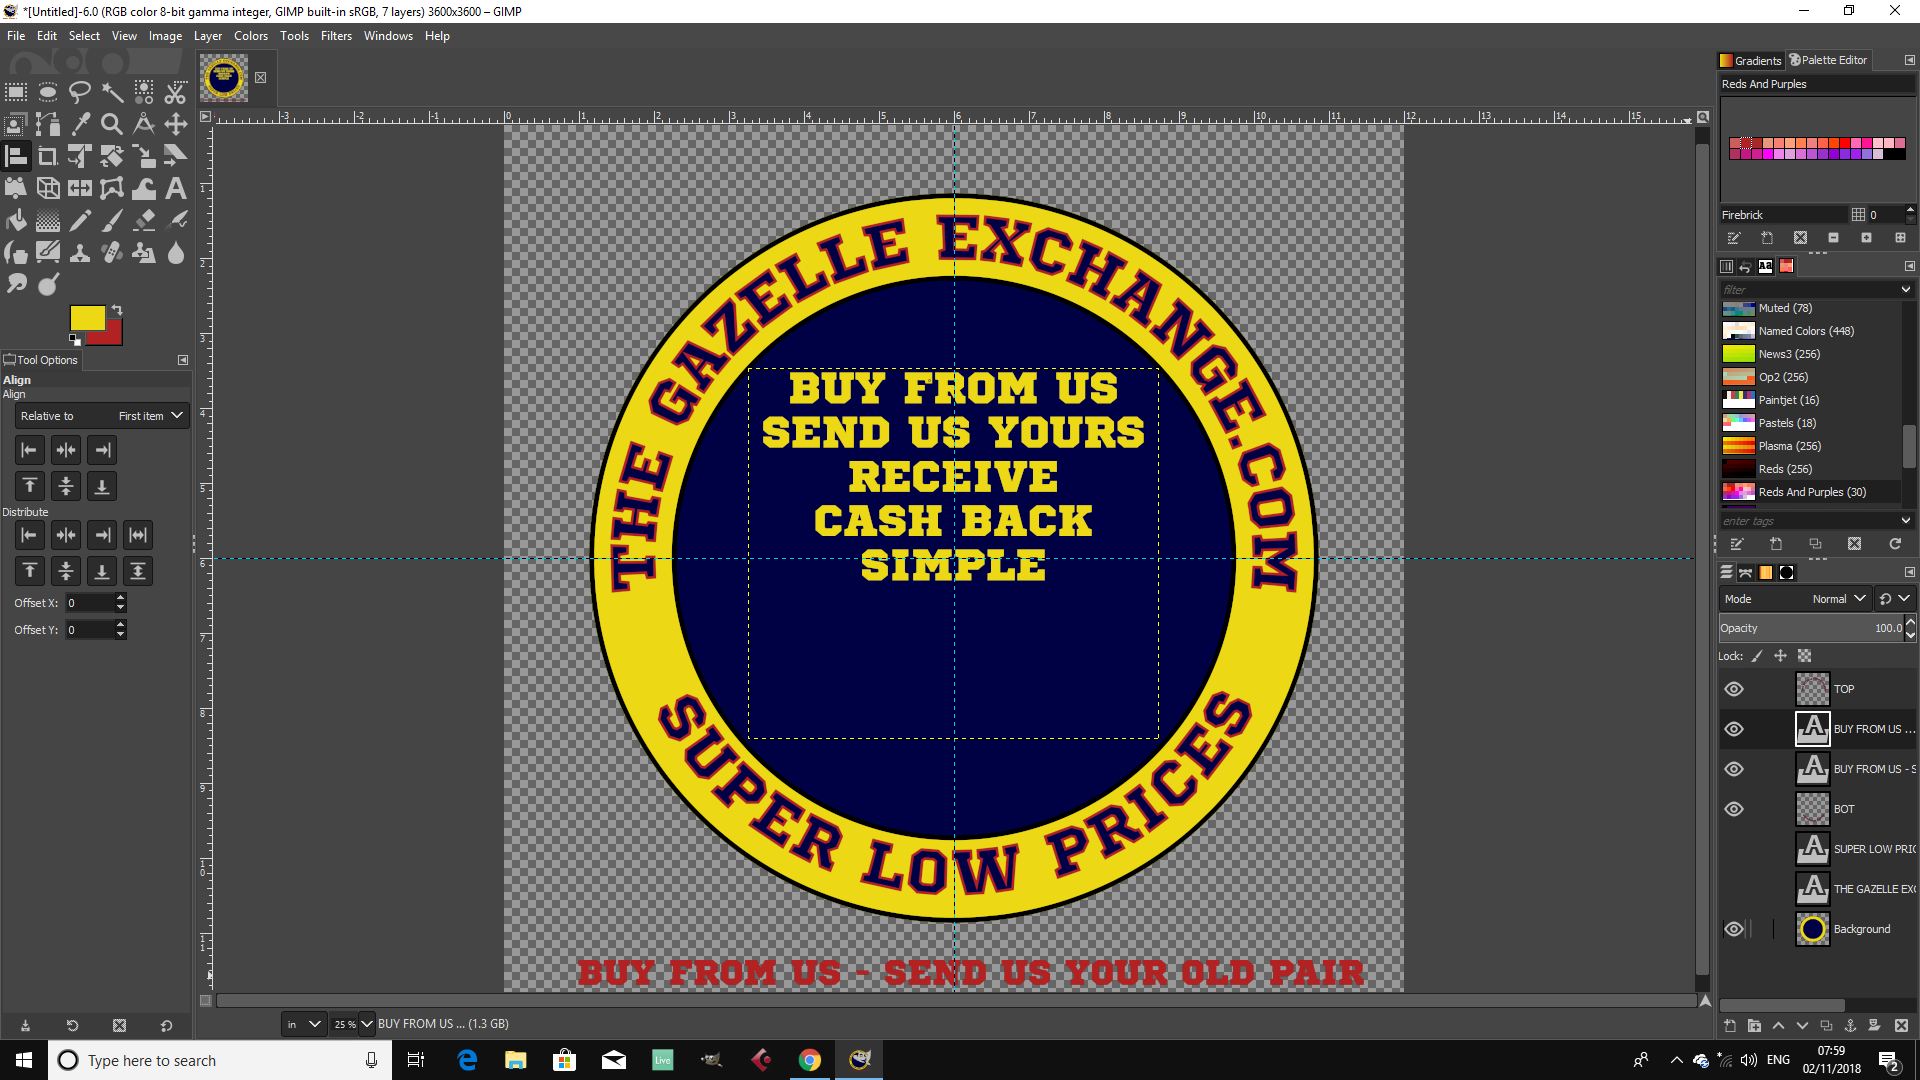Choose the Eraser tool
The height and width of the screenshot is (1080, 1920).
tap(144, 221)
